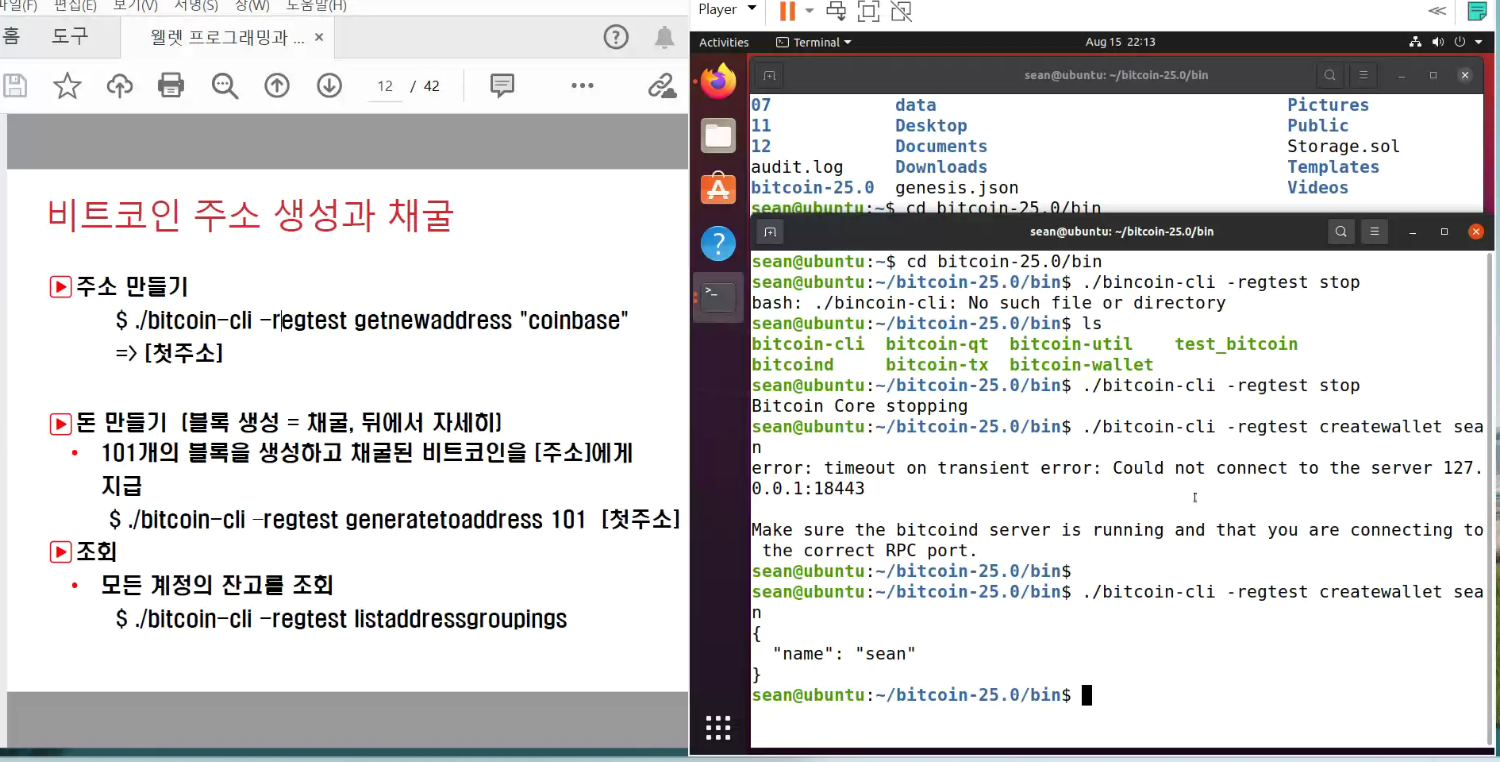Click the page number field showing 12
This screenshot has height=762, width=1500.
point(385,86)
